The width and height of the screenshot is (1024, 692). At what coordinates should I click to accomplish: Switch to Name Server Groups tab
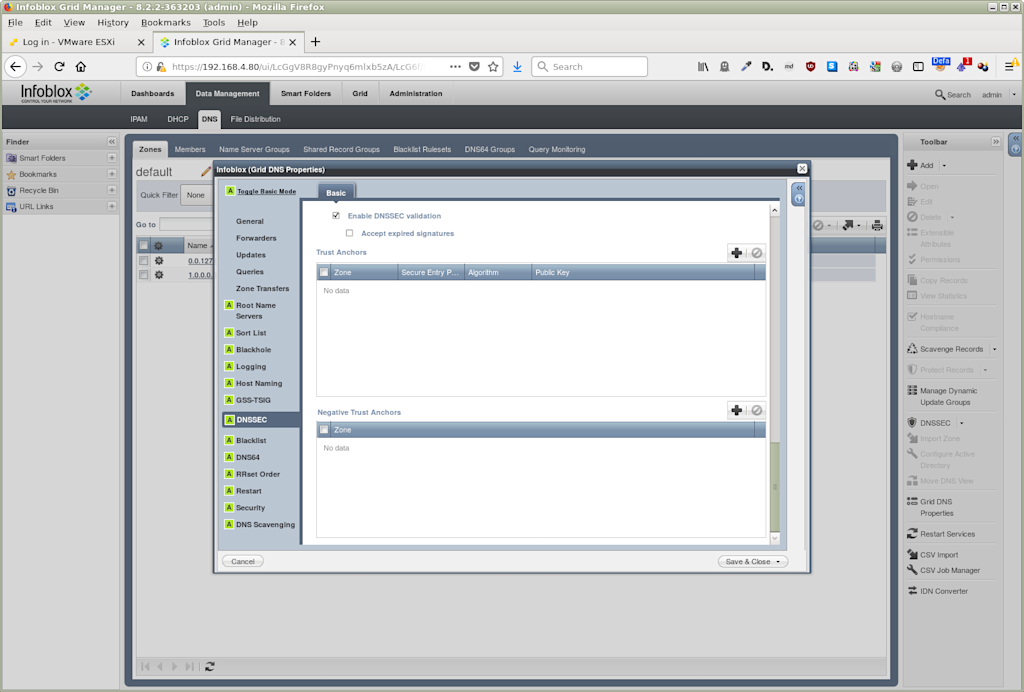coord(254,149)
